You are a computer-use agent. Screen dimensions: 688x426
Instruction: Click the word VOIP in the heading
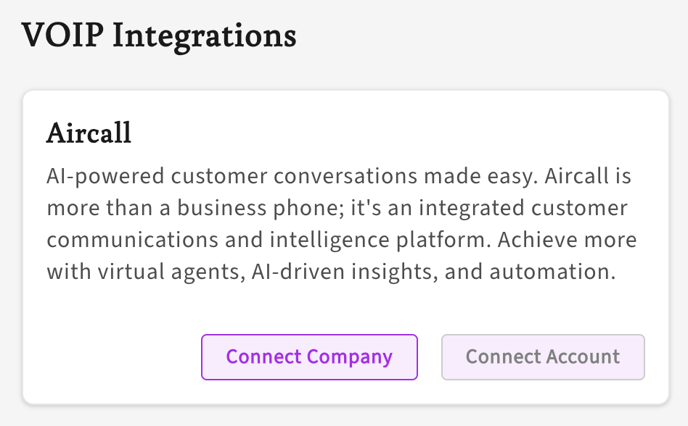tap(61, 36)
